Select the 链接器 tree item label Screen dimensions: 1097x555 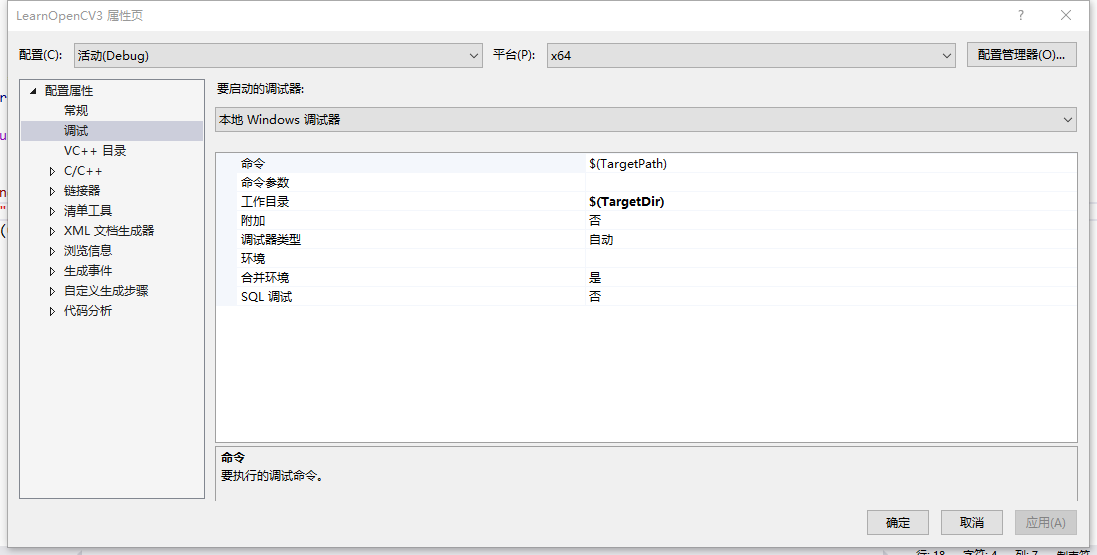click(82, 190)
